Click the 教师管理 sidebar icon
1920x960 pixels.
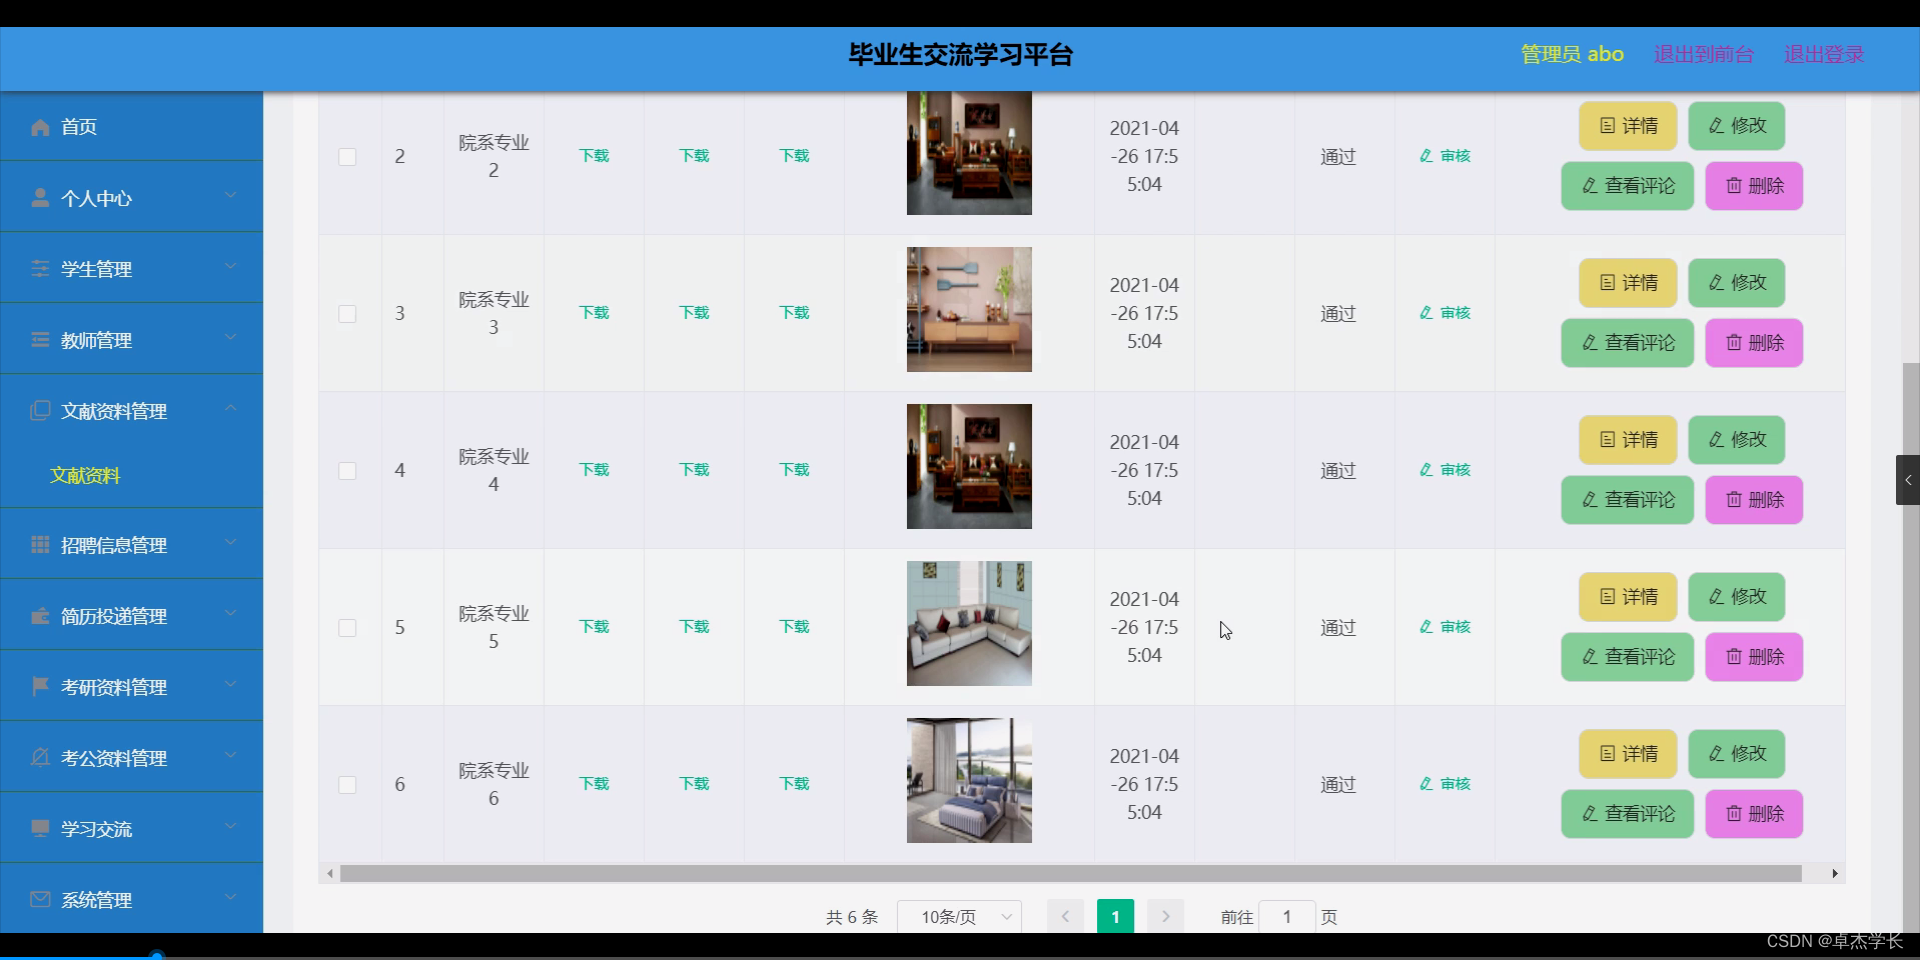[40, 340]
